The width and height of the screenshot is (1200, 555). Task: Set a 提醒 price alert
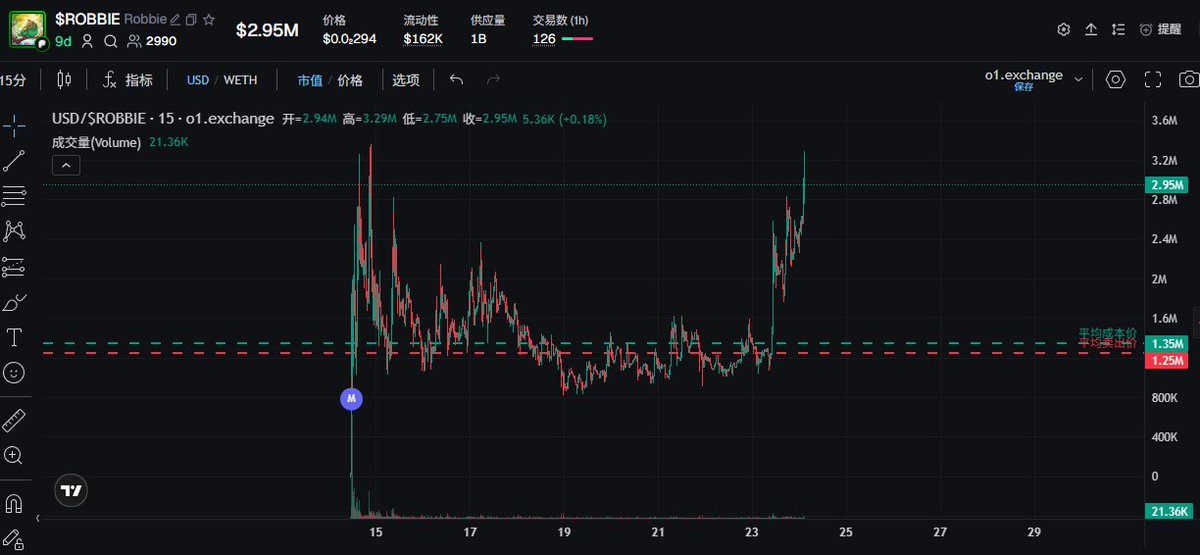(1160, 30)
